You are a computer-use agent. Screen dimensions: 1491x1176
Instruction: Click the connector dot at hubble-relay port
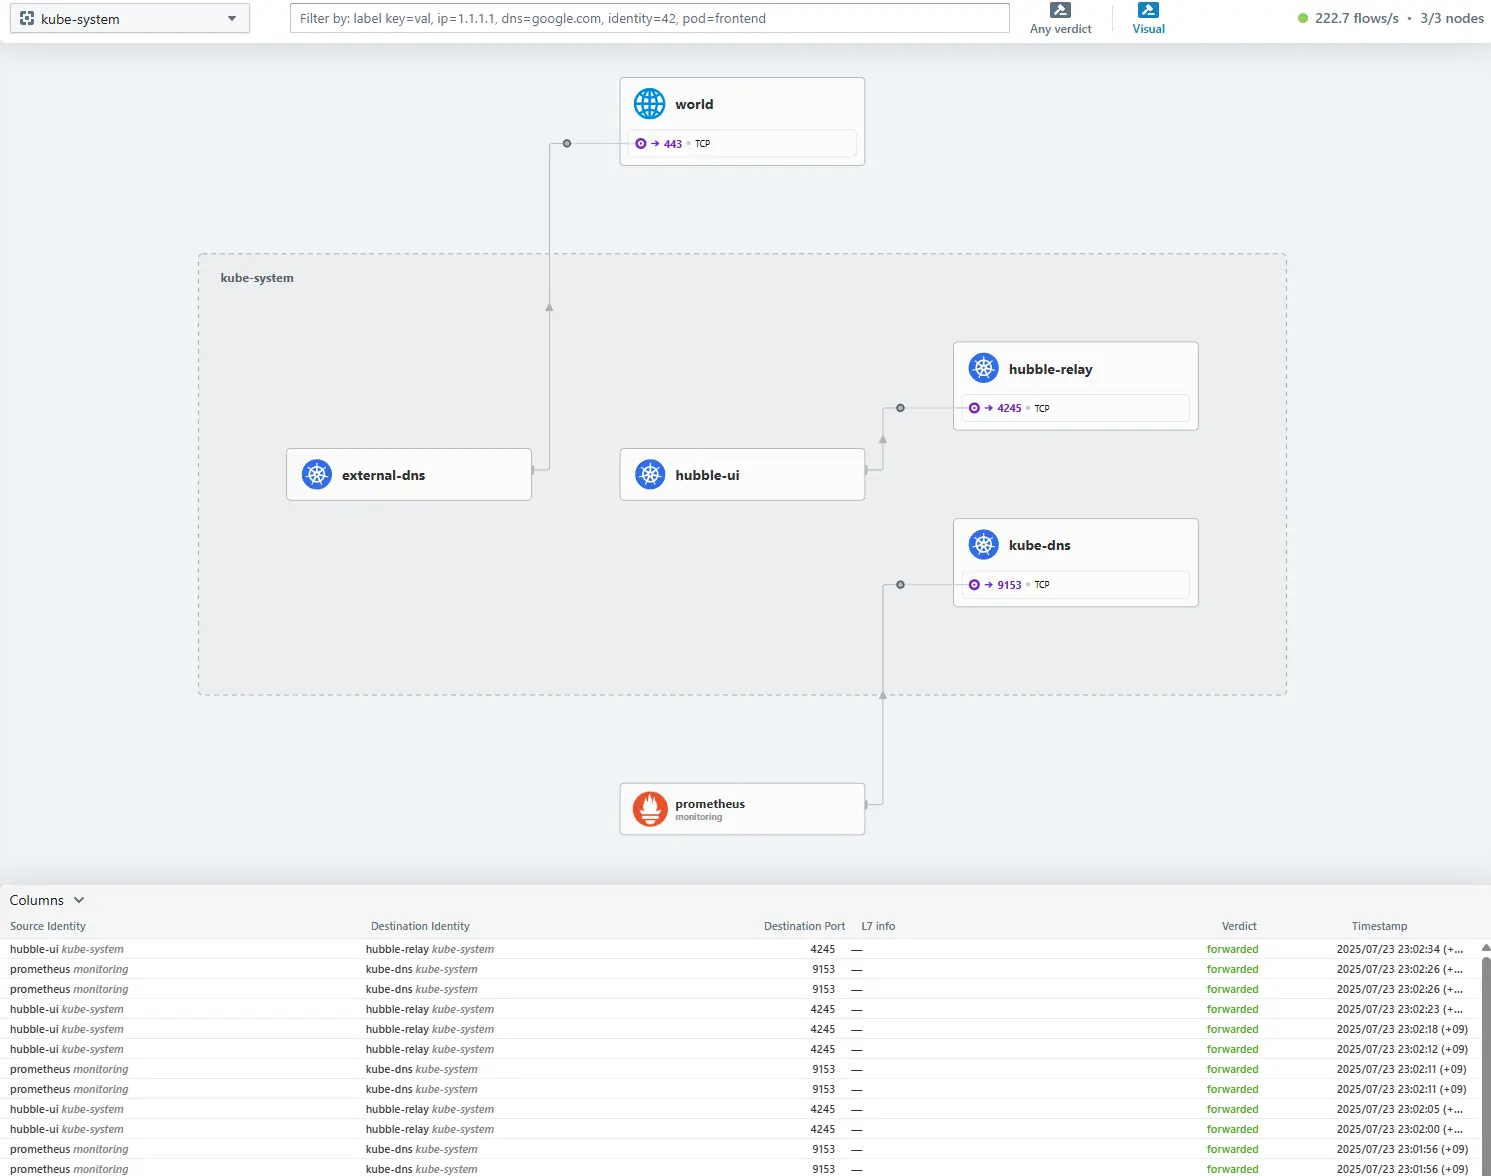[x=900, y=408]
